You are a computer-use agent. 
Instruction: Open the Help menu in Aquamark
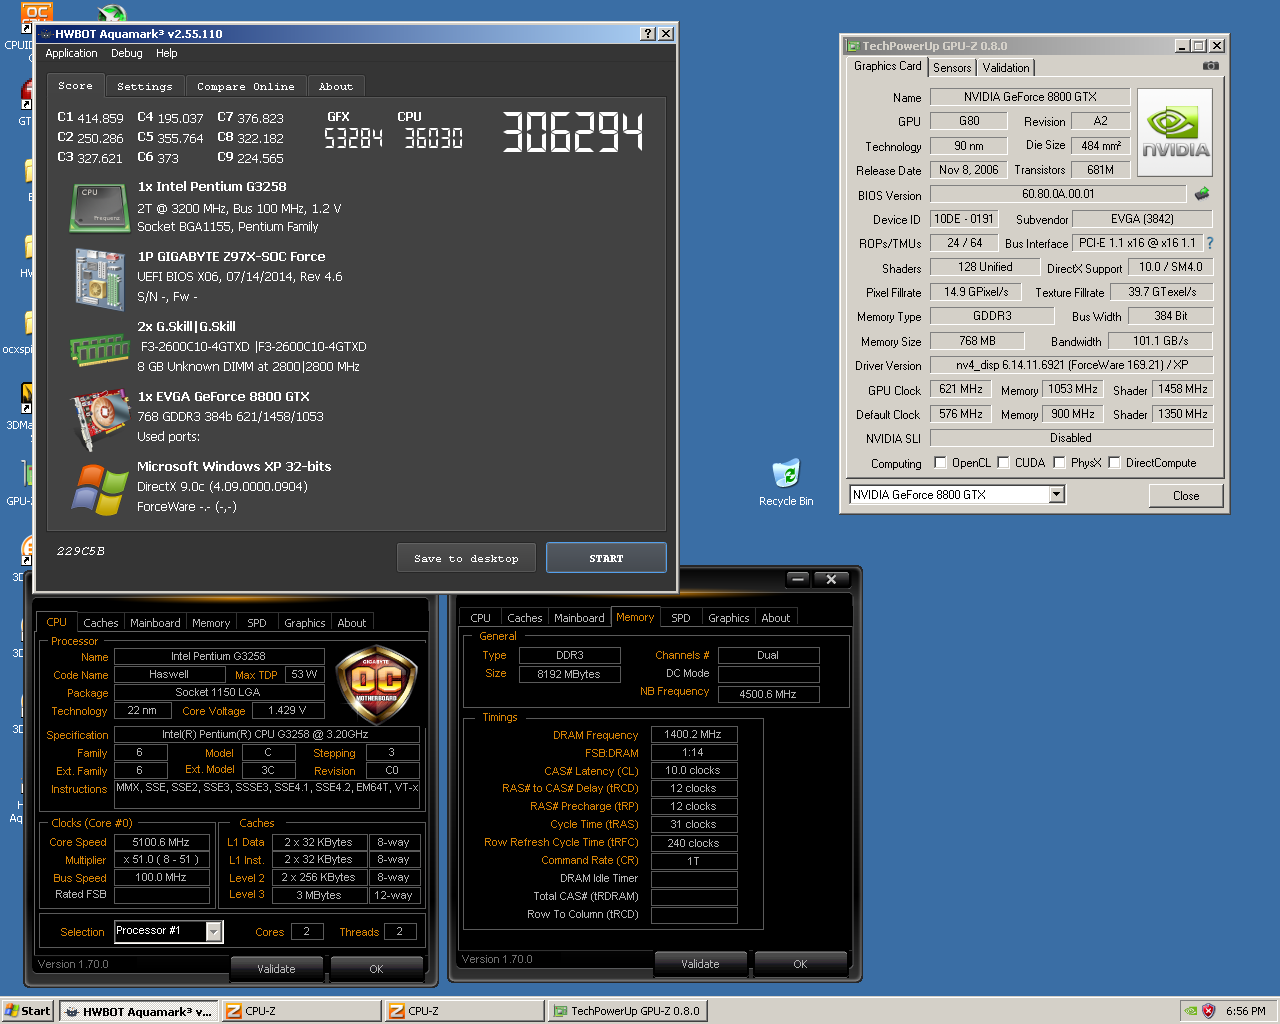[167, 53]
